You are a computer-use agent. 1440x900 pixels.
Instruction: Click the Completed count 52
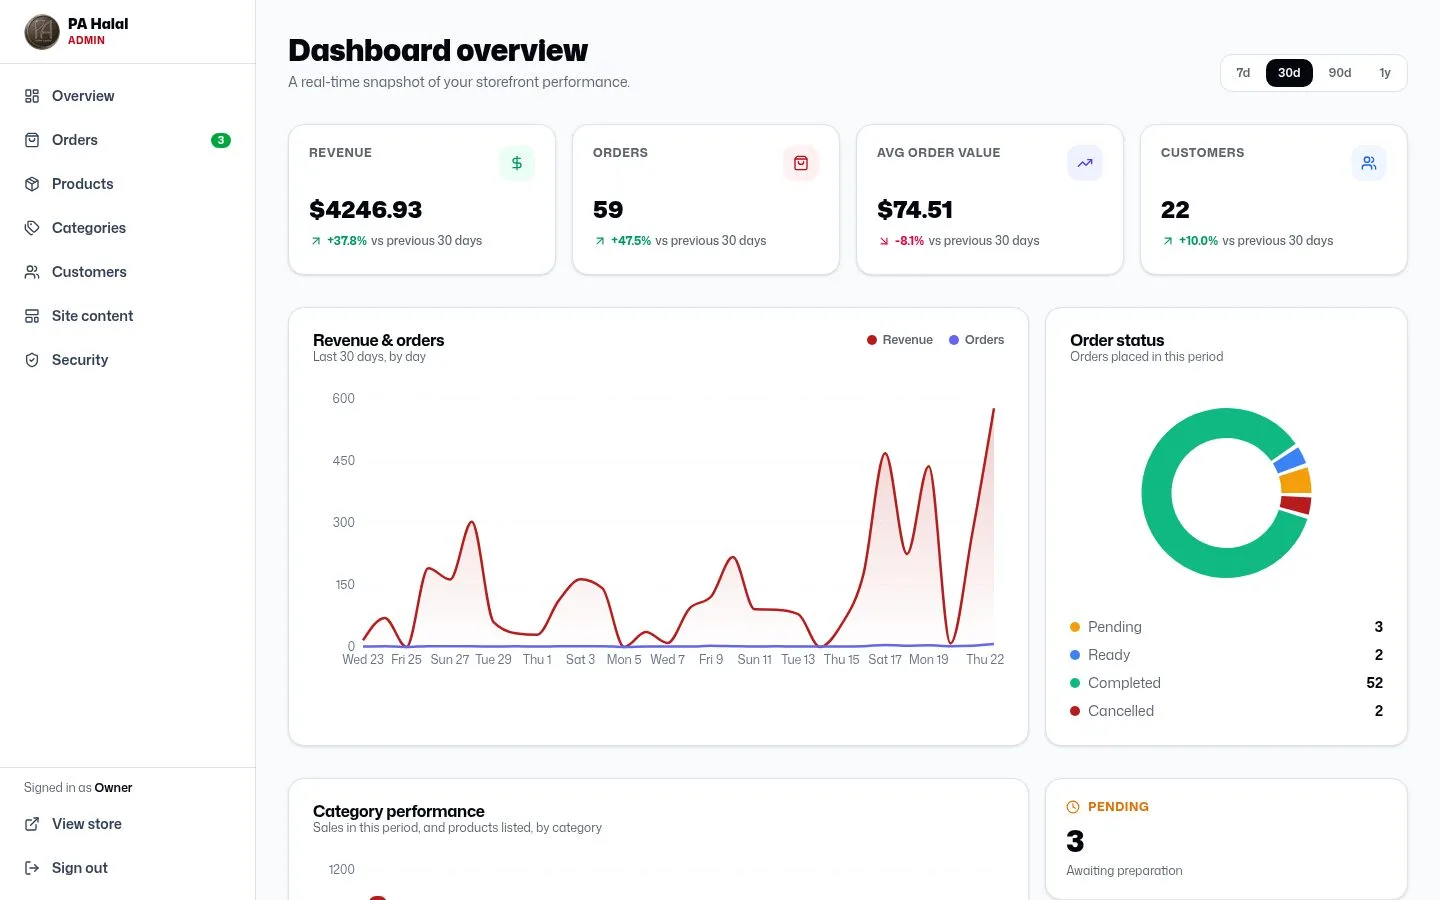tap(1374, 683)
